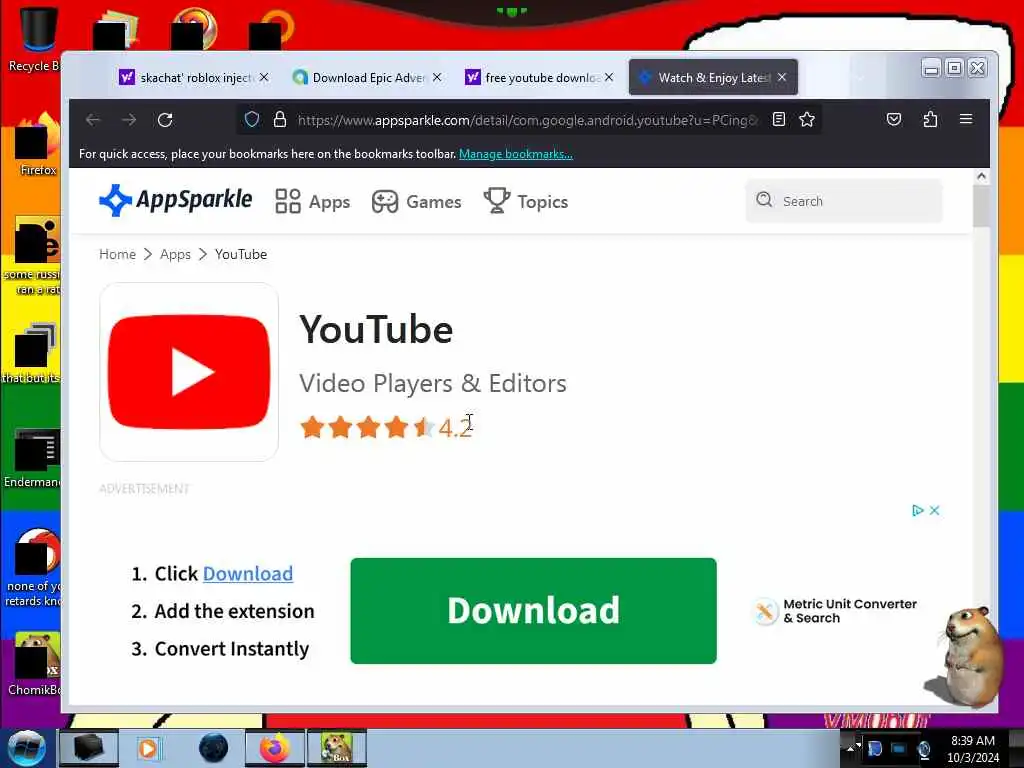Click the vertical scrollbar thumb
This screenshot has height=768, width=1024.
(x=981, y=206)
